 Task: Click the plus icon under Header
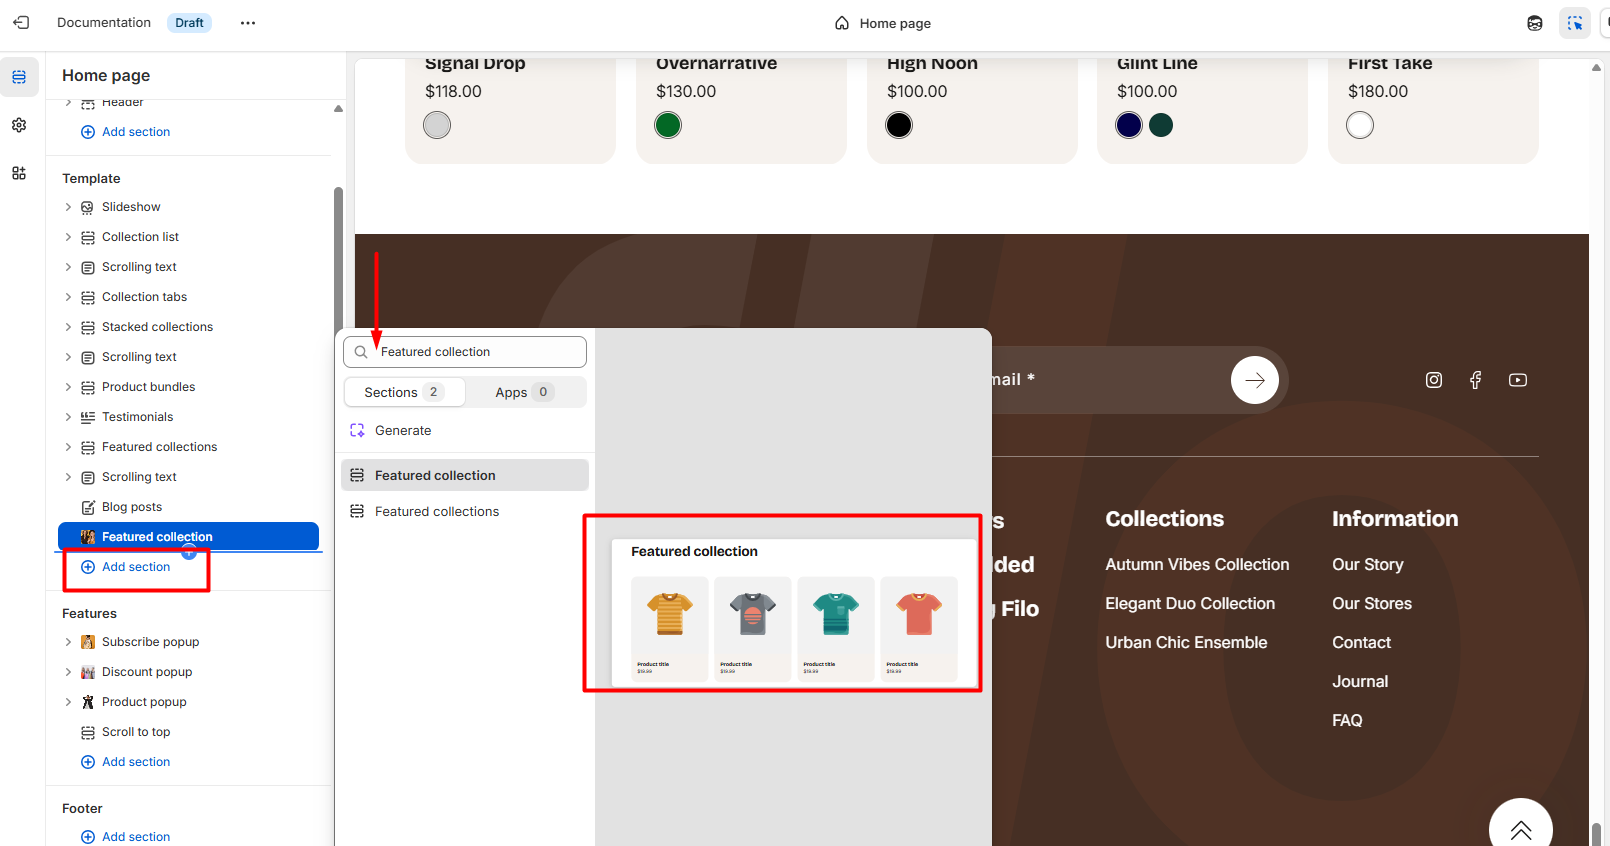click(x=88, y=132)
